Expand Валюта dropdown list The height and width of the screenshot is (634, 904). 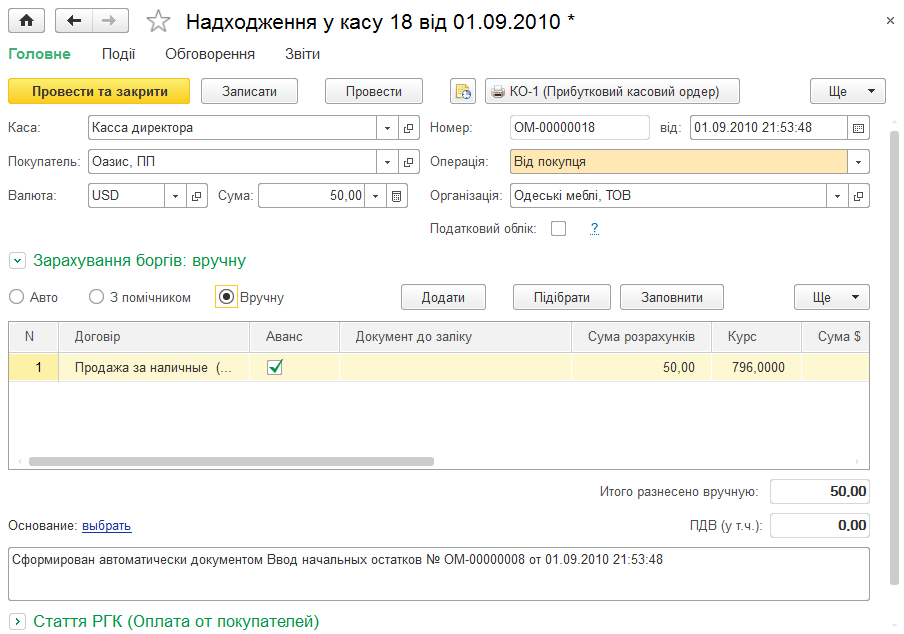coord(175,196)
